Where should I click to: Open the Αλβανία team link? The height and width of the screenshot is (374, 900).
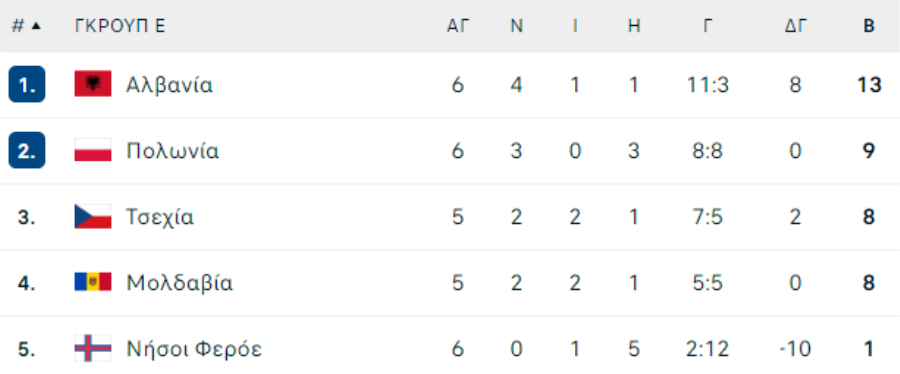pos(169,85)
